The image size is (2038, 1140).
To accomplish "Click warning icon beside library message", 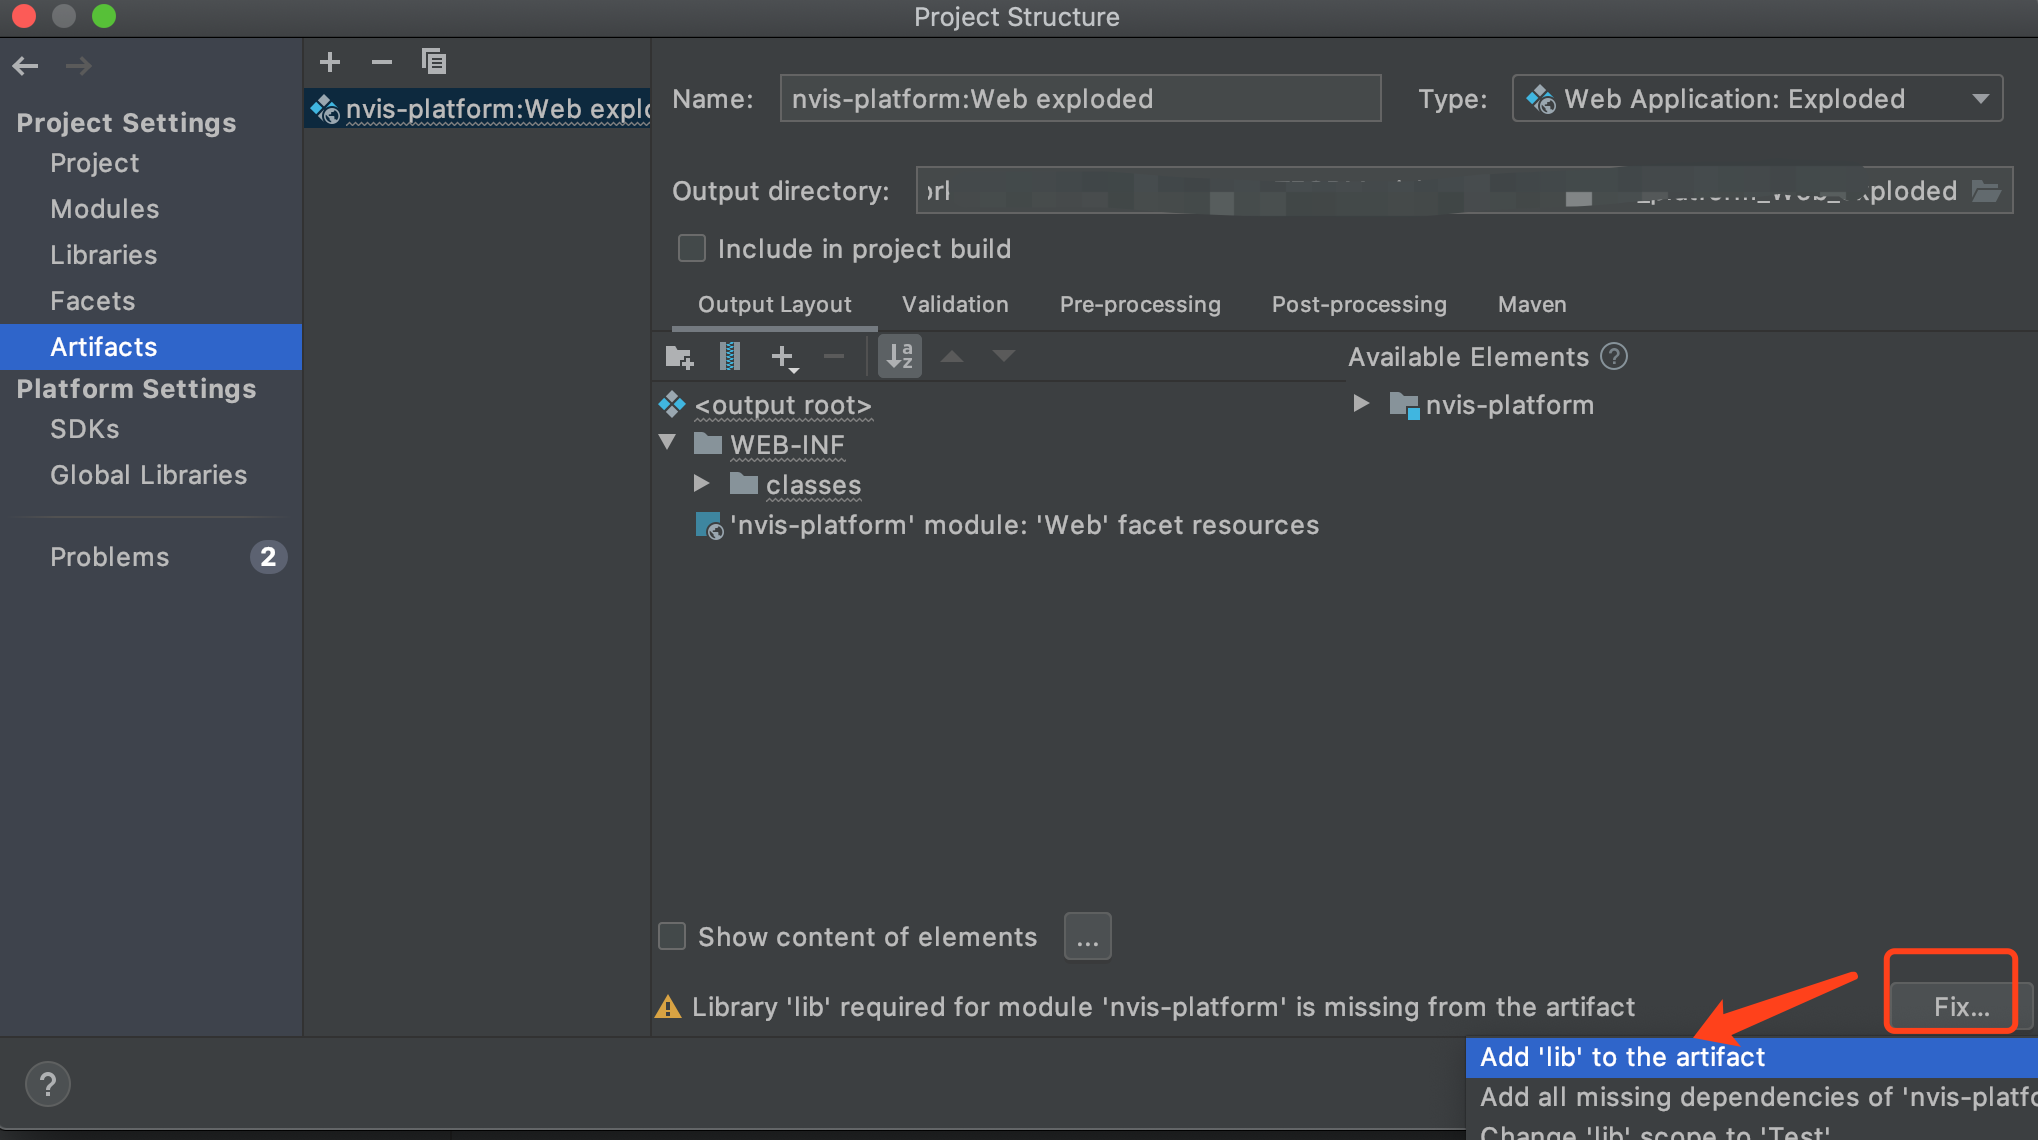I will pyautogui.click(x=668, y=1007).
